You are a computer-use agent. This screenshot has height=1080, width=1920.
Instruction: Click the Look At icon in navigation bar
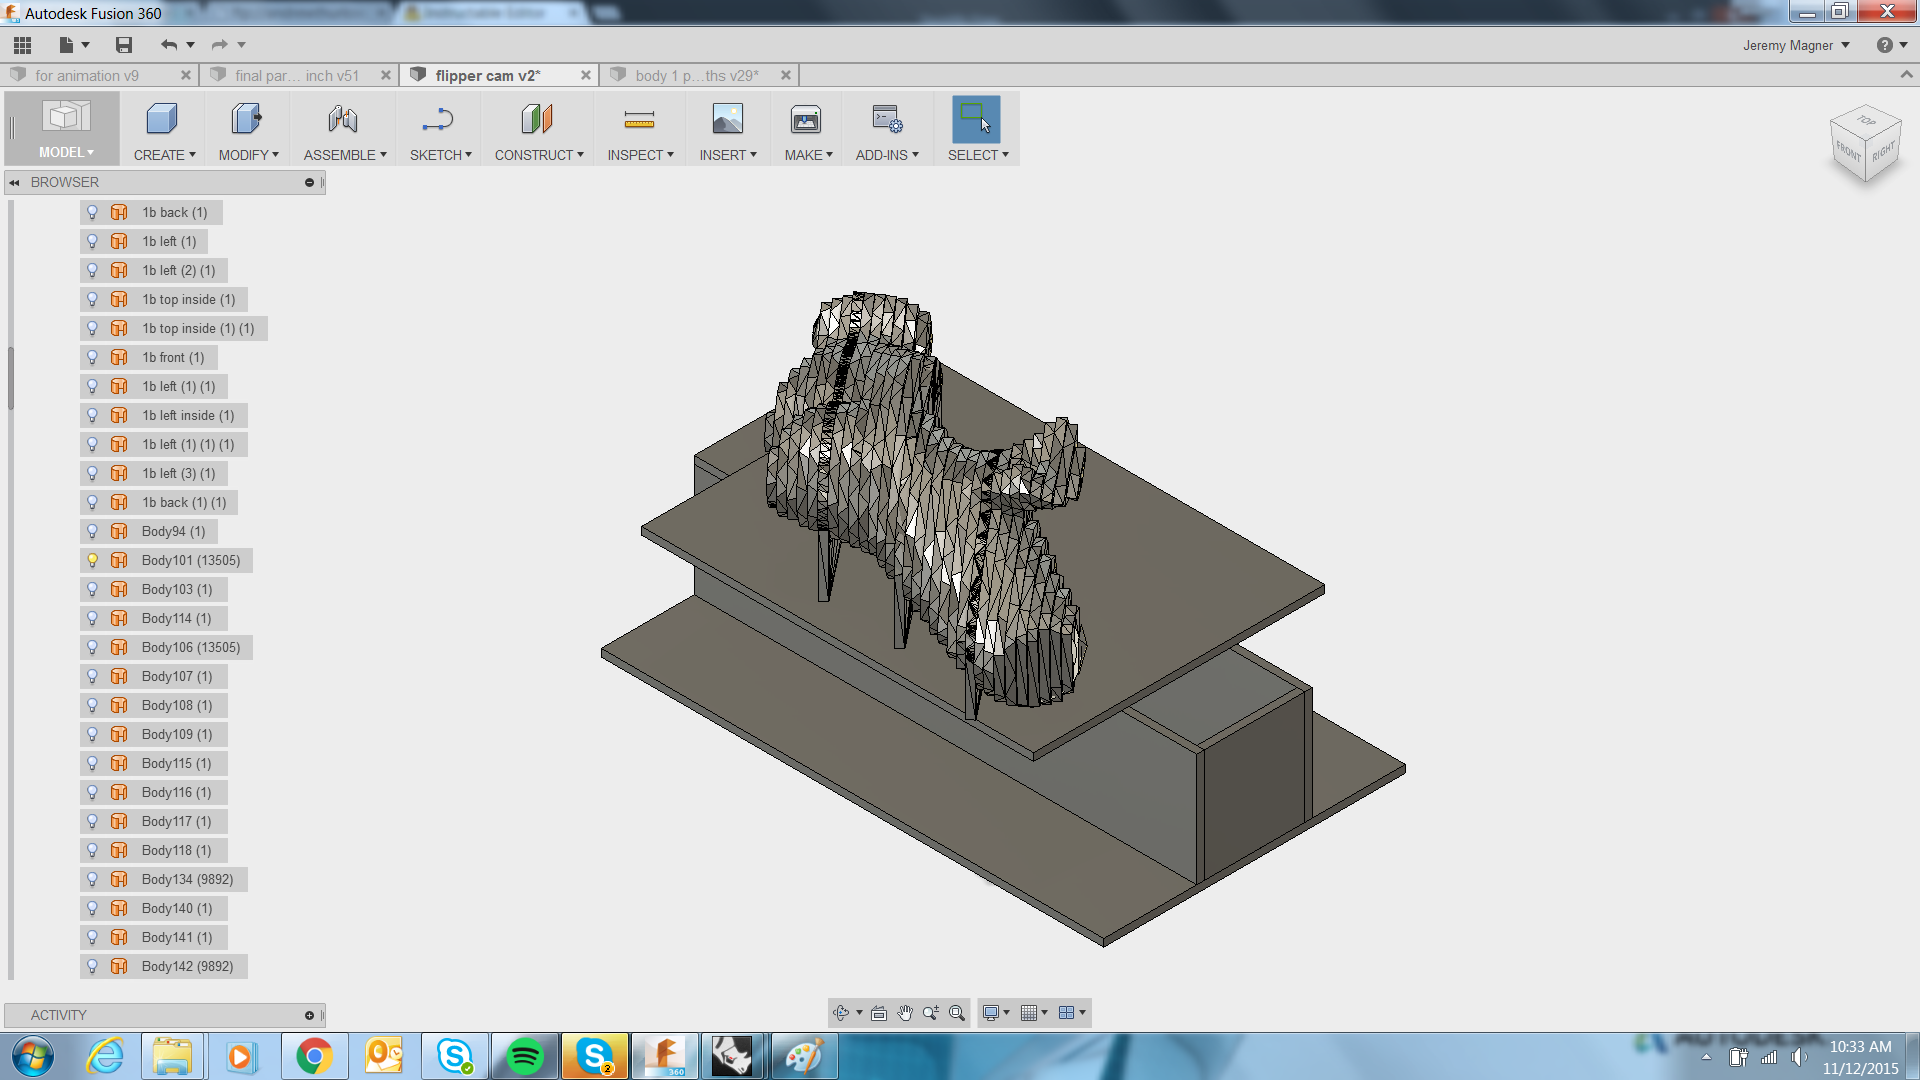point(879,1013)
